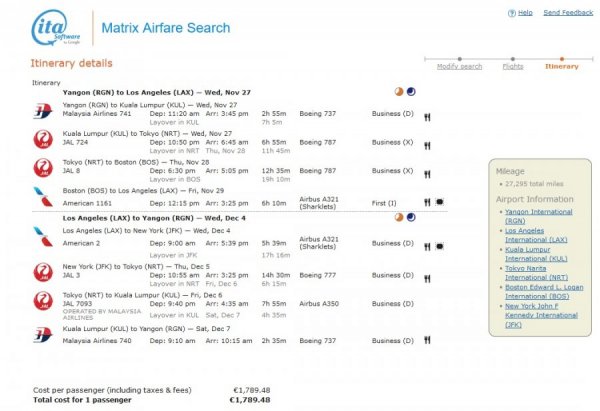The width and height of the screenshot is (600, 411).
Task: Click the orange day icon for Los Angeles to Yangon
Action: pos(399,217)
